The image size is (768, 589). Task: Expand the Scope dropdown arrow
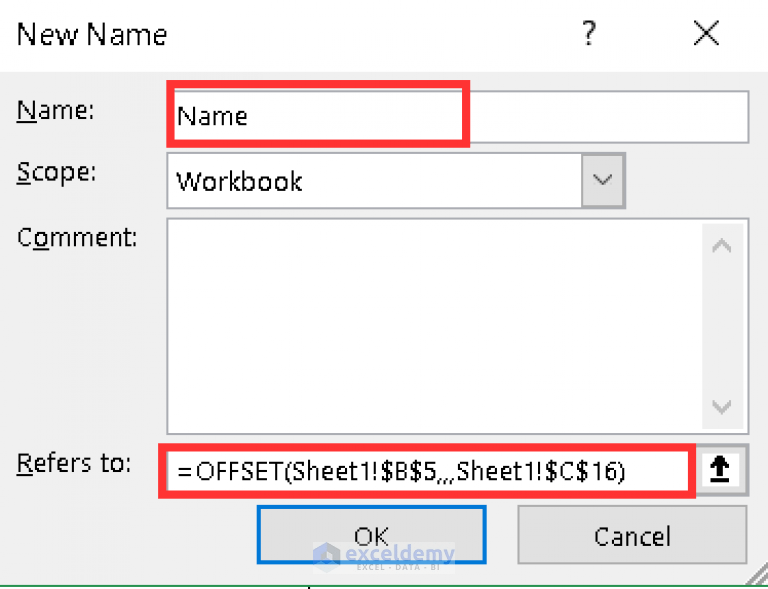coord(602,181)
